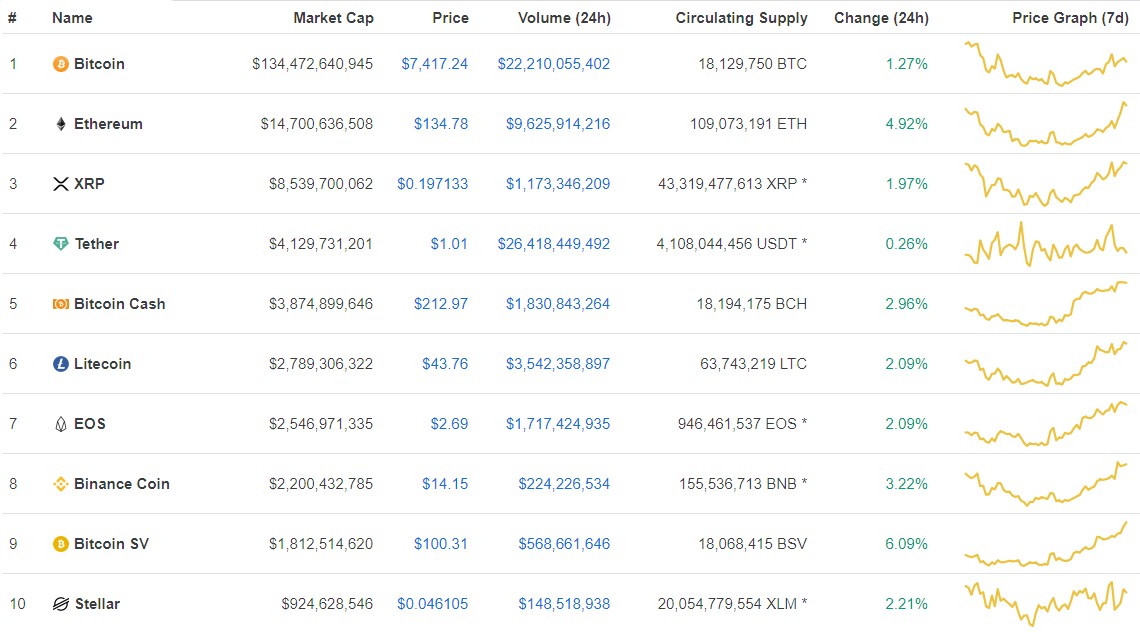Click Bitcoin SV volume $568,661,646
Image resolution: width=1140 pixels, height=633 pixels.
tap(564, 544)
